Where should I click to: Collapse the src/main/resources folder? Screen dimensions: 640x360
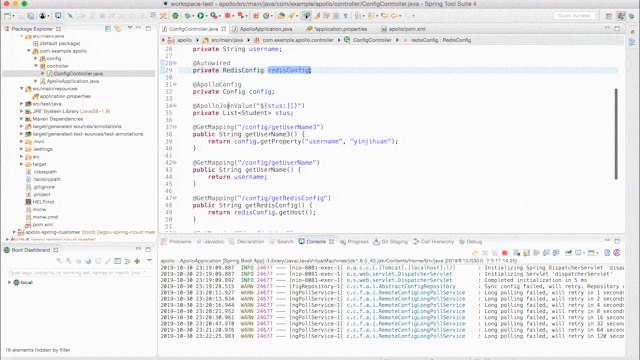coord(22,89)
